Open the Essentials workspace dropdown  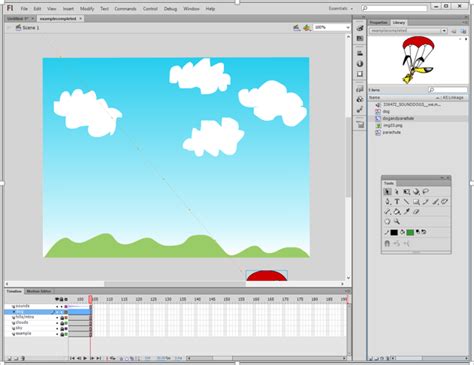coord(341,8)
